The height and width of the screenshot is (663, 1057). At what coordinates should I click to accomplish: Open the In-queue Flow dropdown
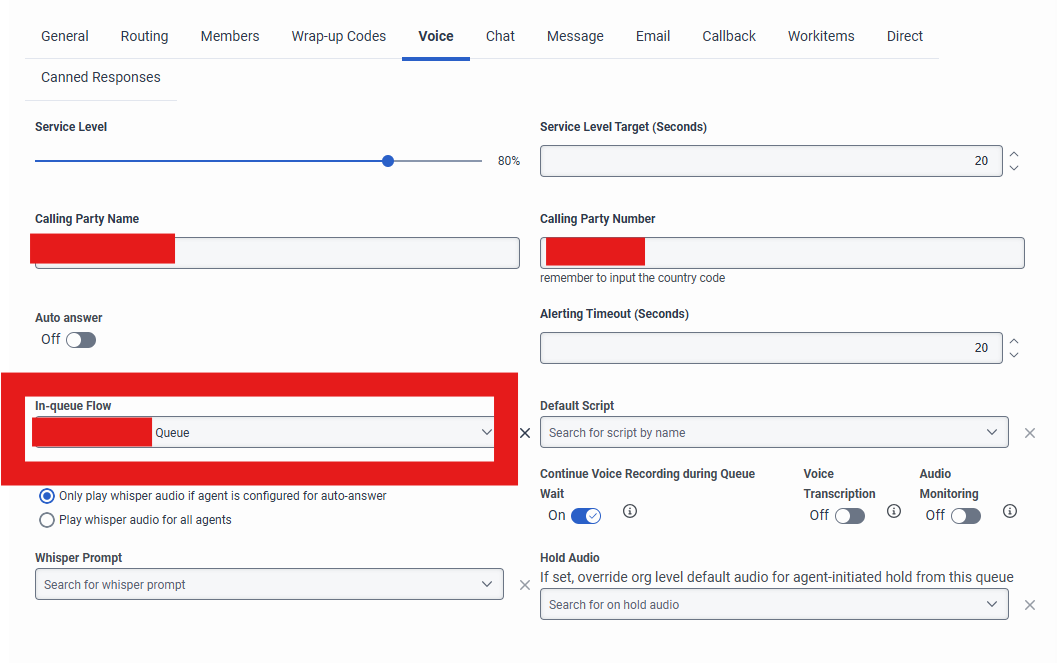click(486, 432)
